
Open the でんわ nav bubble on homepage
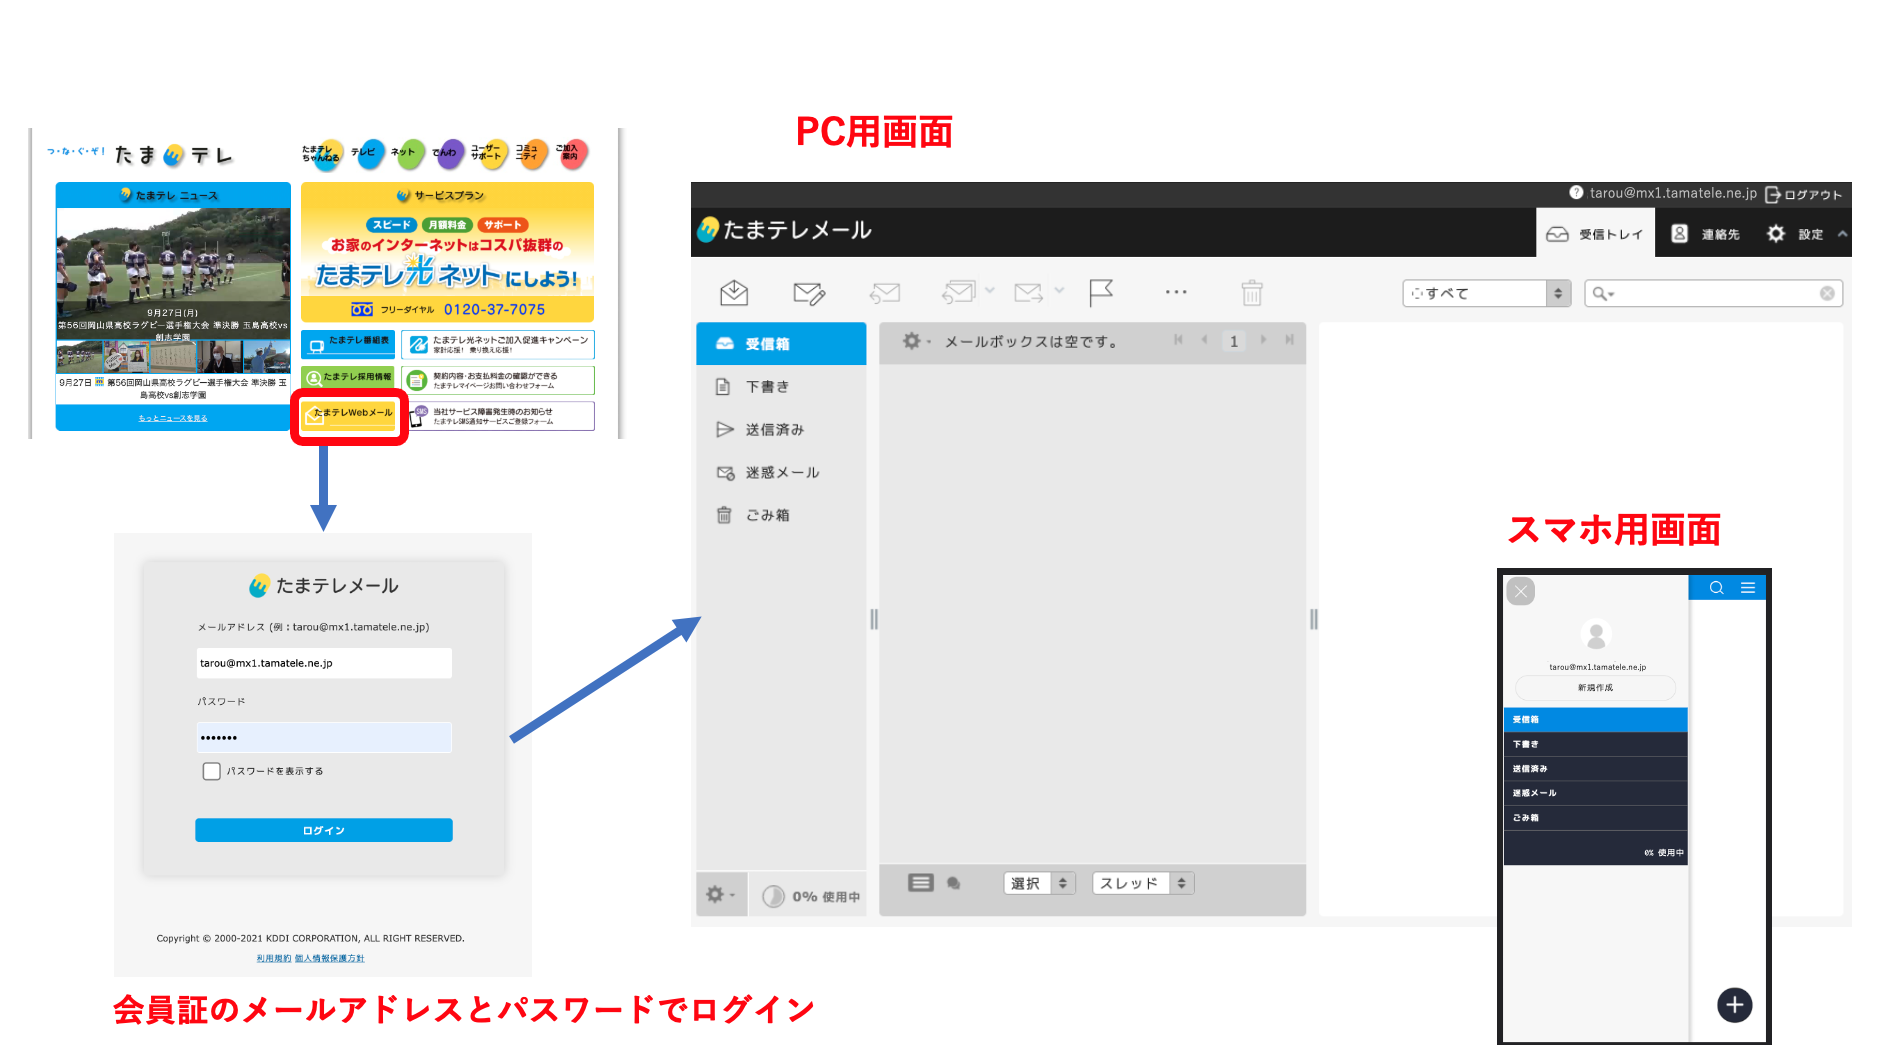[x=447, y=153]
